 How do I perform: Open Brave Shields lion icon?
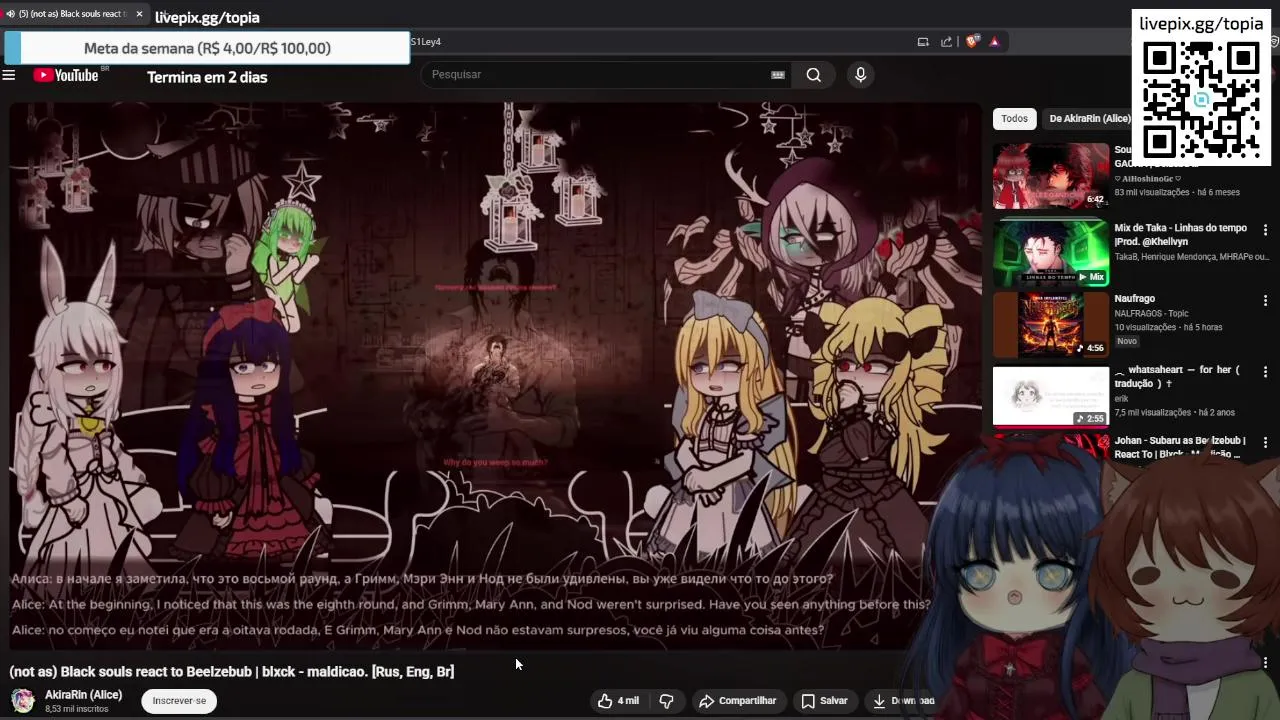(x=971, y=42)
